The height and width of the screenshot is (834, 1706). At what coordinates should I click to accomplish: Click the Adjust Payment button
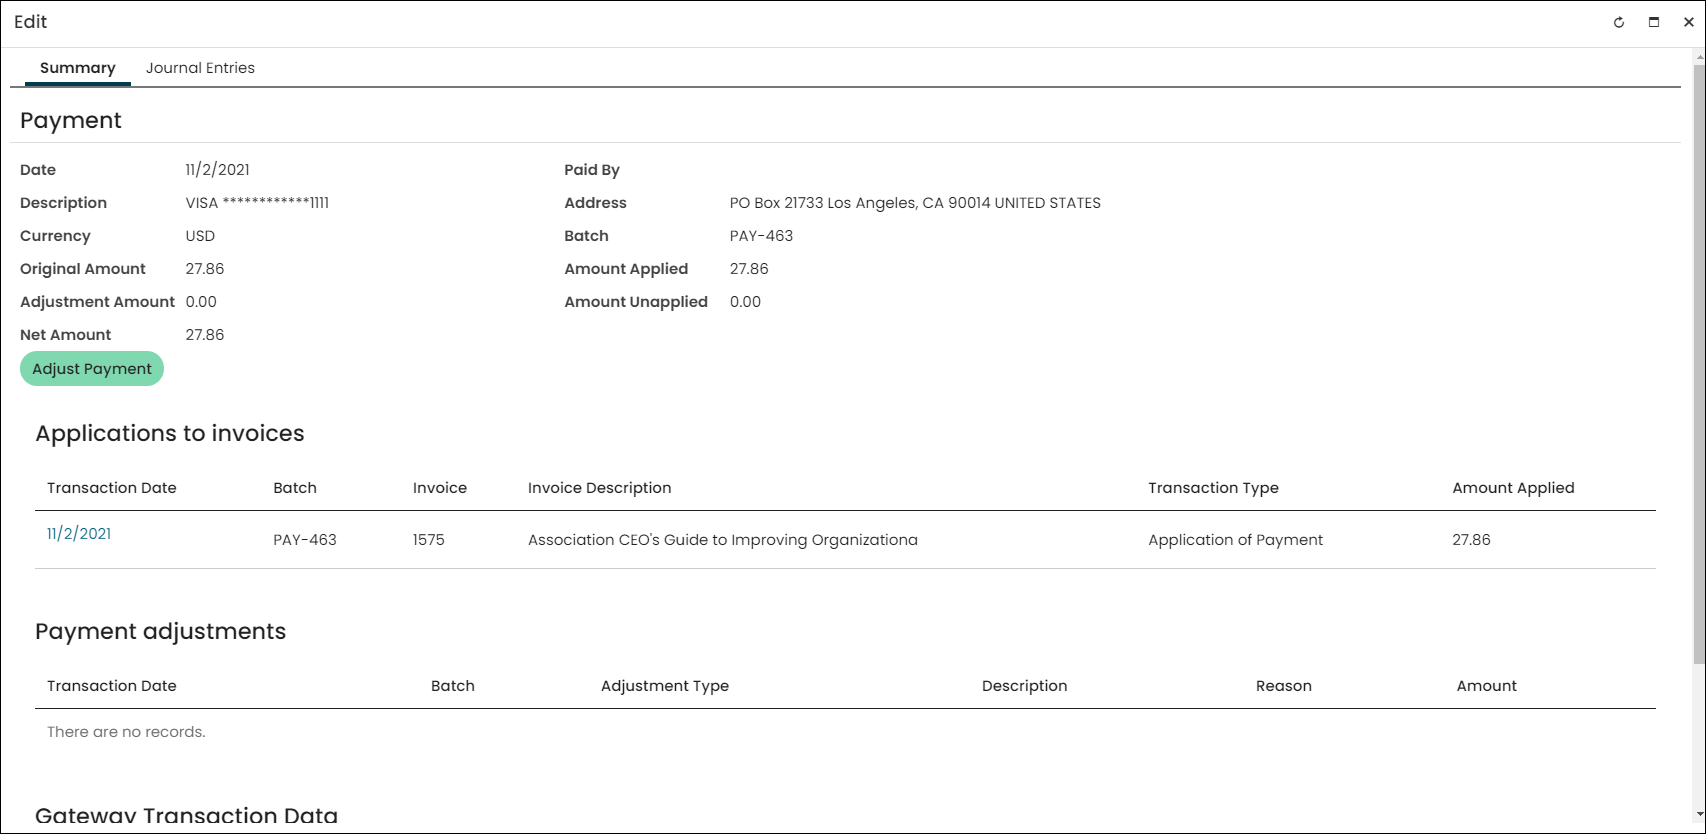[x=92, y=369]
